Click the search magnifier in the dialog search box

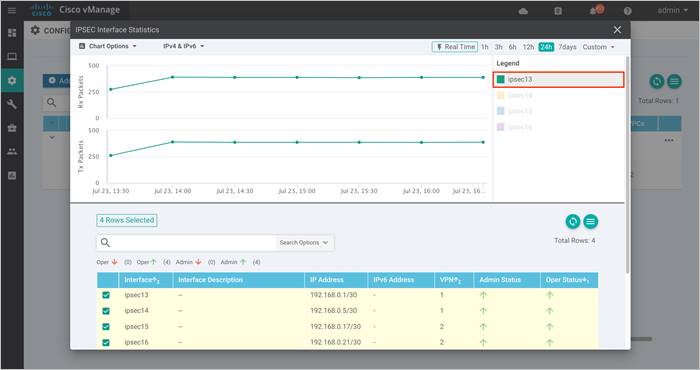coord(105,242)
